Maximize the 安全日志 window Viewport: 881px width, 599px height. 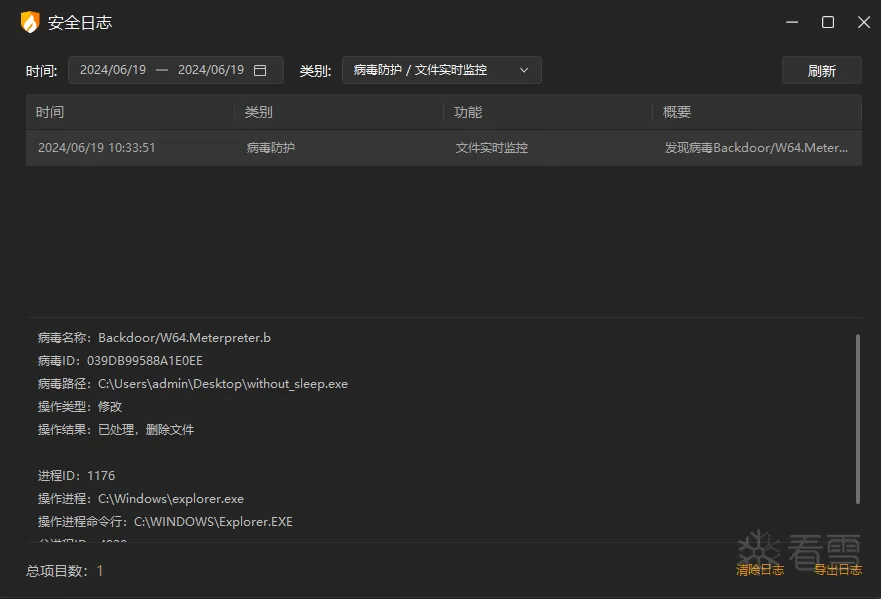pyautogui.click(x=828, y=22)
